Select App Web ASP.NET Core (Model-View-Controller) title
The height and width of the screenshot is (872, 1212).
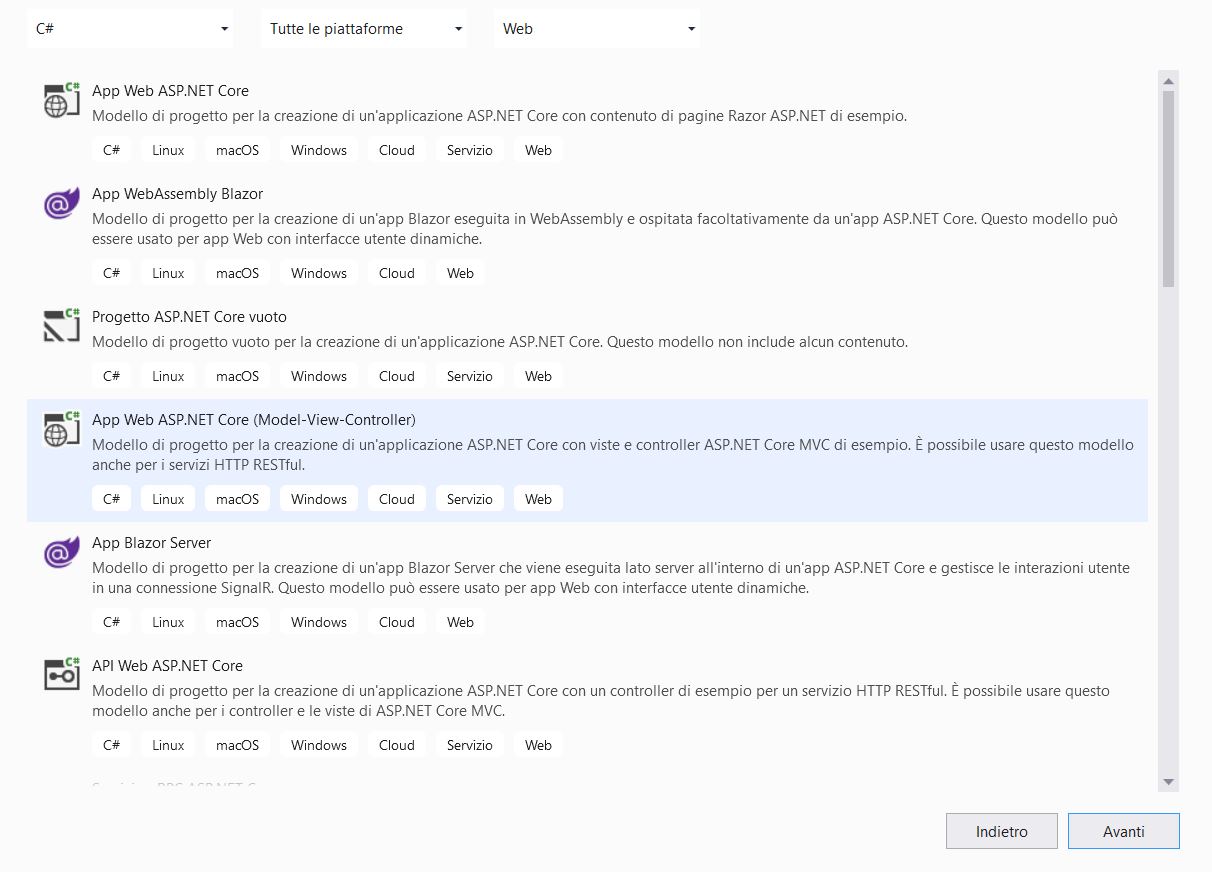[x=253, y=419]
